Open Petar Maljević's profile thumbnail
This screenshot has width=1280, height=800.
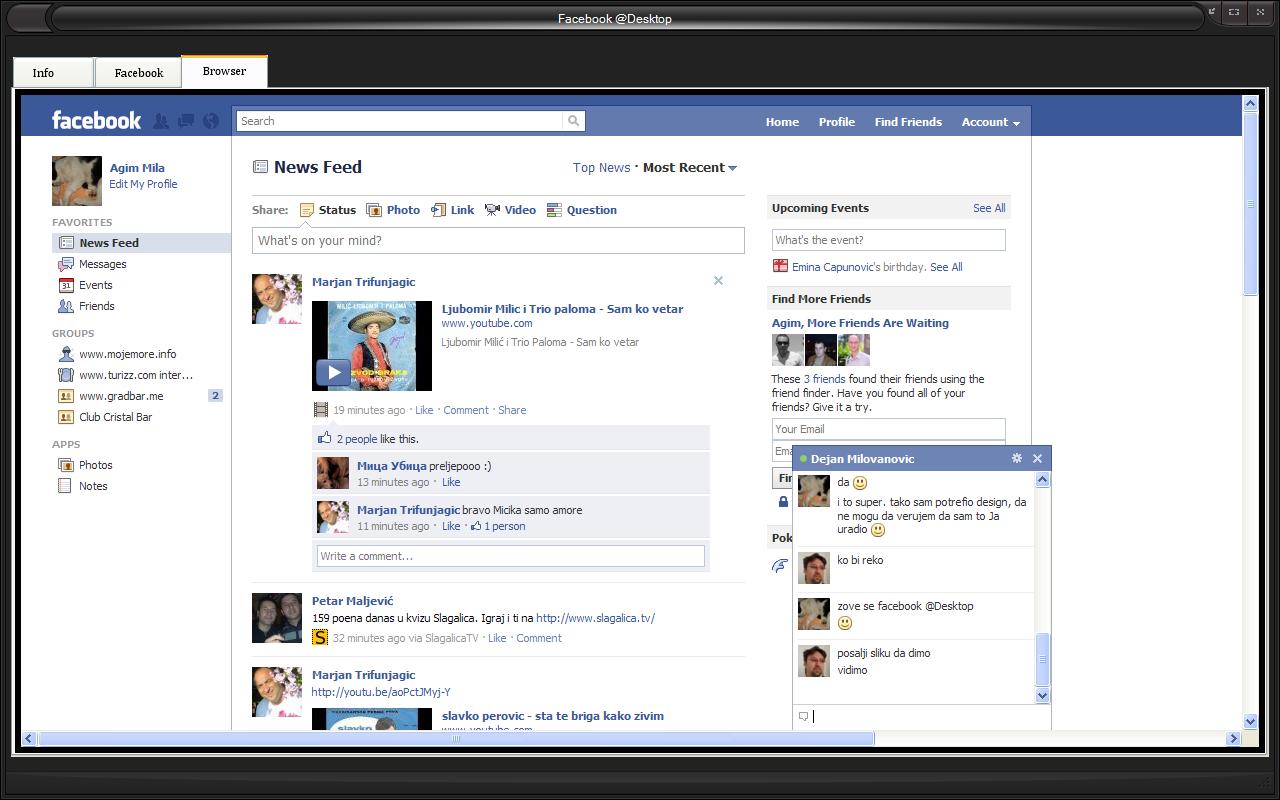coord(277,618)
